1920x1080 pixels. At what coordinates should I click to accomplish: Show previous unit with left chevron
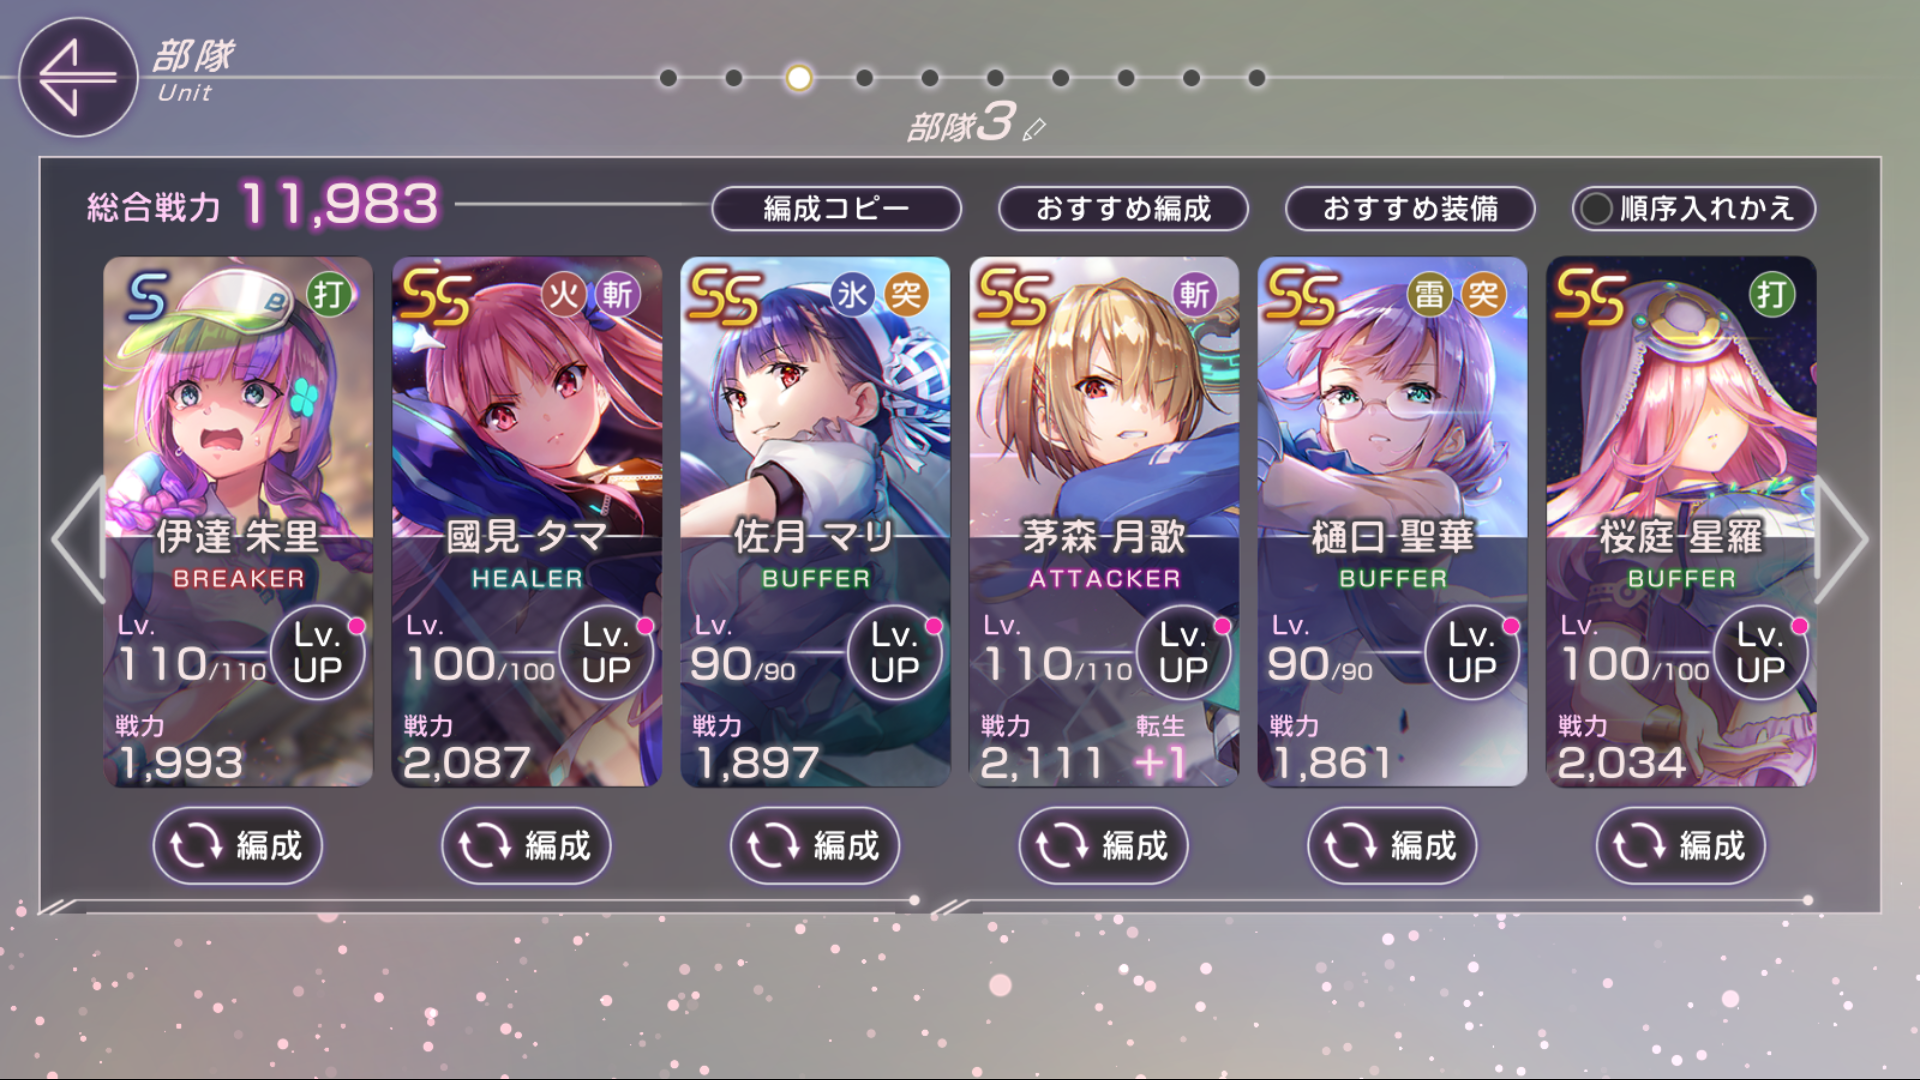(78, 540)
